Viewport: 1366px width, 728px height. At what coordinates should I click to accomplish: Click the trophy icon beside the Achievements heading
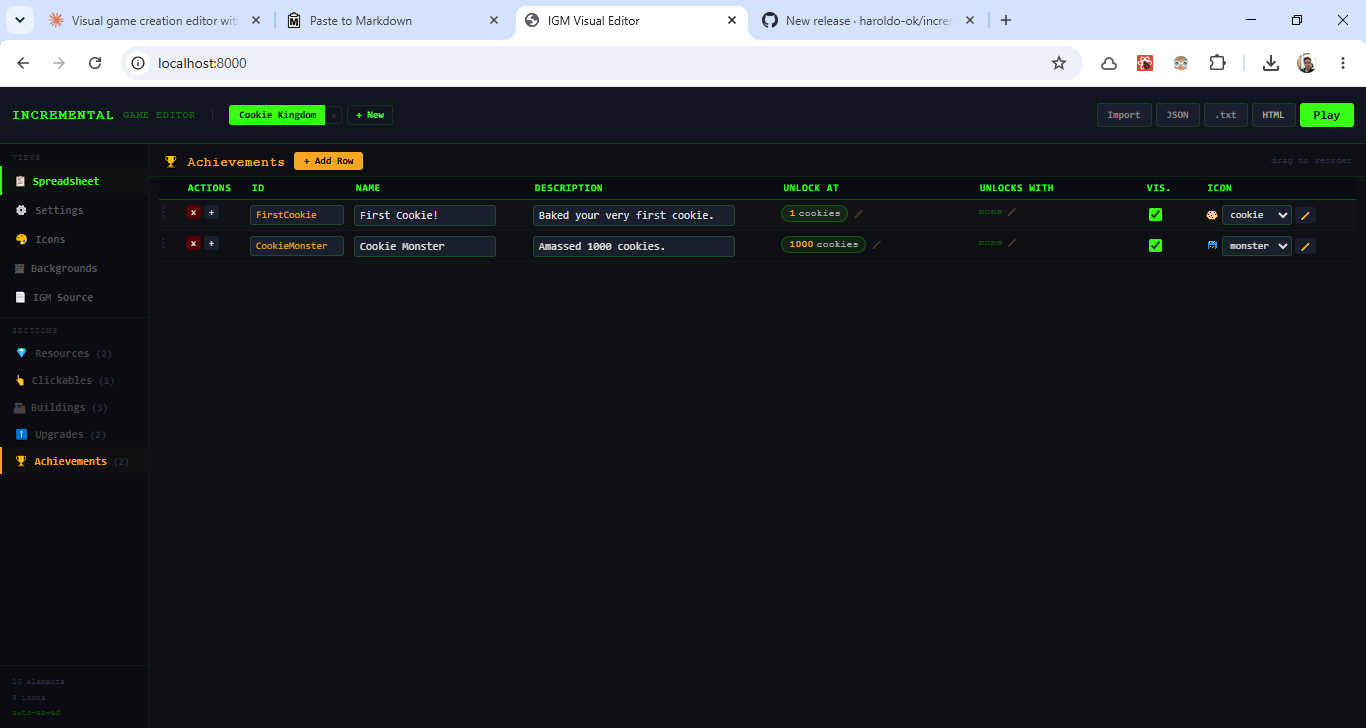pyautogui.click(x=171, y=161)
